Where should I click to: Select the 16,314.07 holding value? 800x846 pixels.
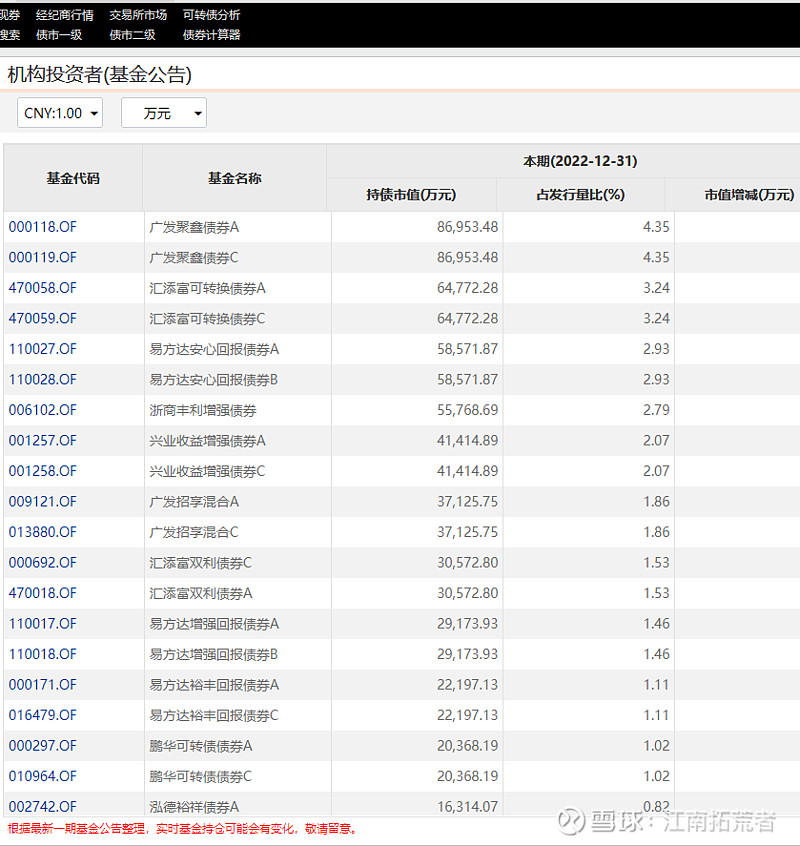coord(467,806)
